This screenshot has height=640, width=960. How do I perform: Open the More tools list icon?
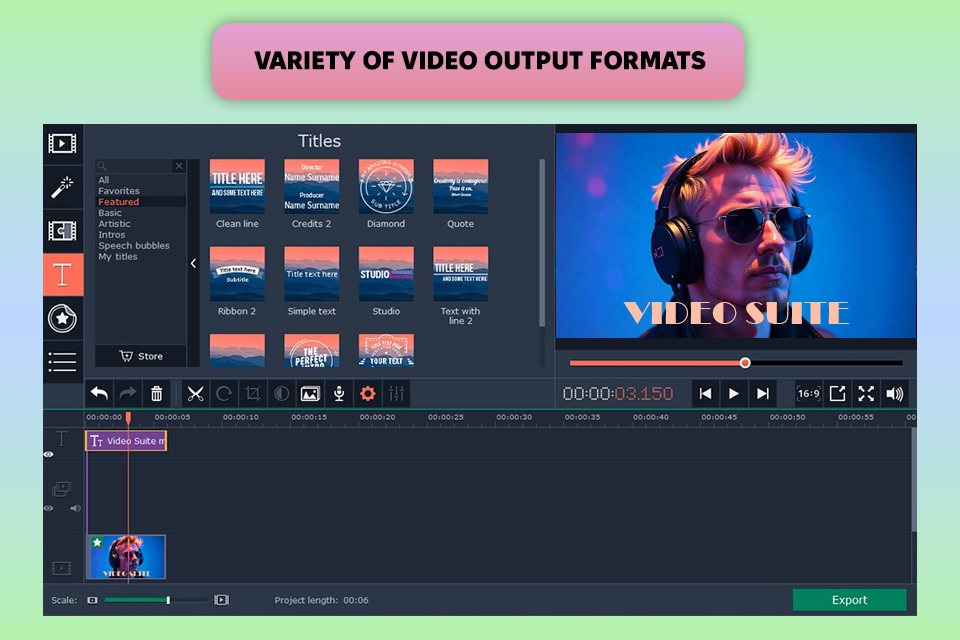pyautogui.click(x=62, y=361)
